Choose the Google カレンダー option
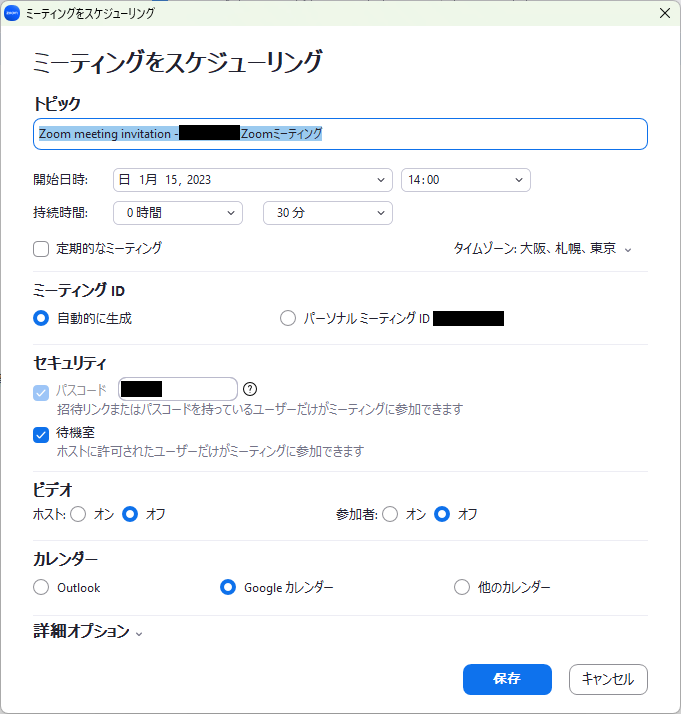681x714 pixels. 228,587
